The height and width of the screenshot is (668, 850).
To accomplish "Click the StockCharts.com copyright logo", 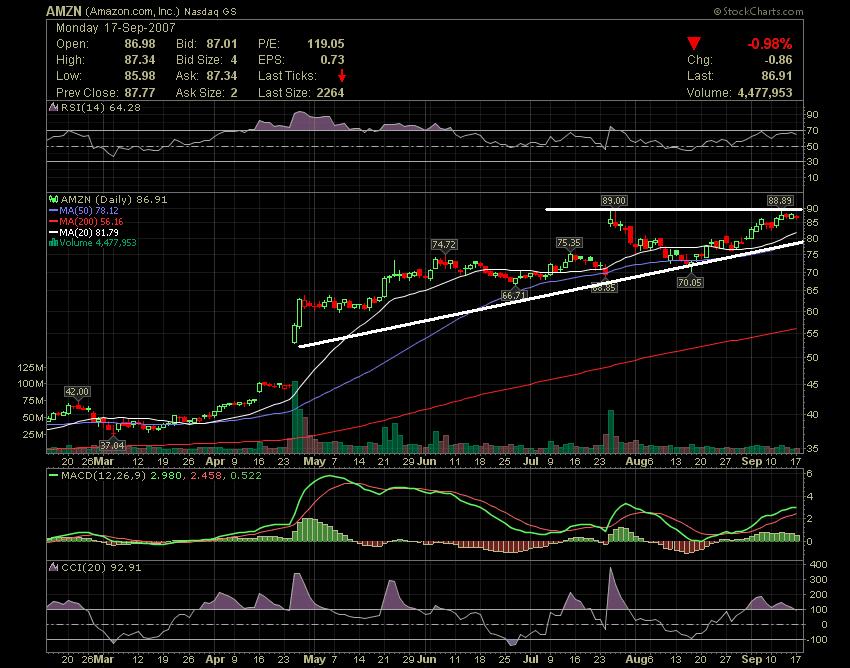I will click(x=758, y=11).
